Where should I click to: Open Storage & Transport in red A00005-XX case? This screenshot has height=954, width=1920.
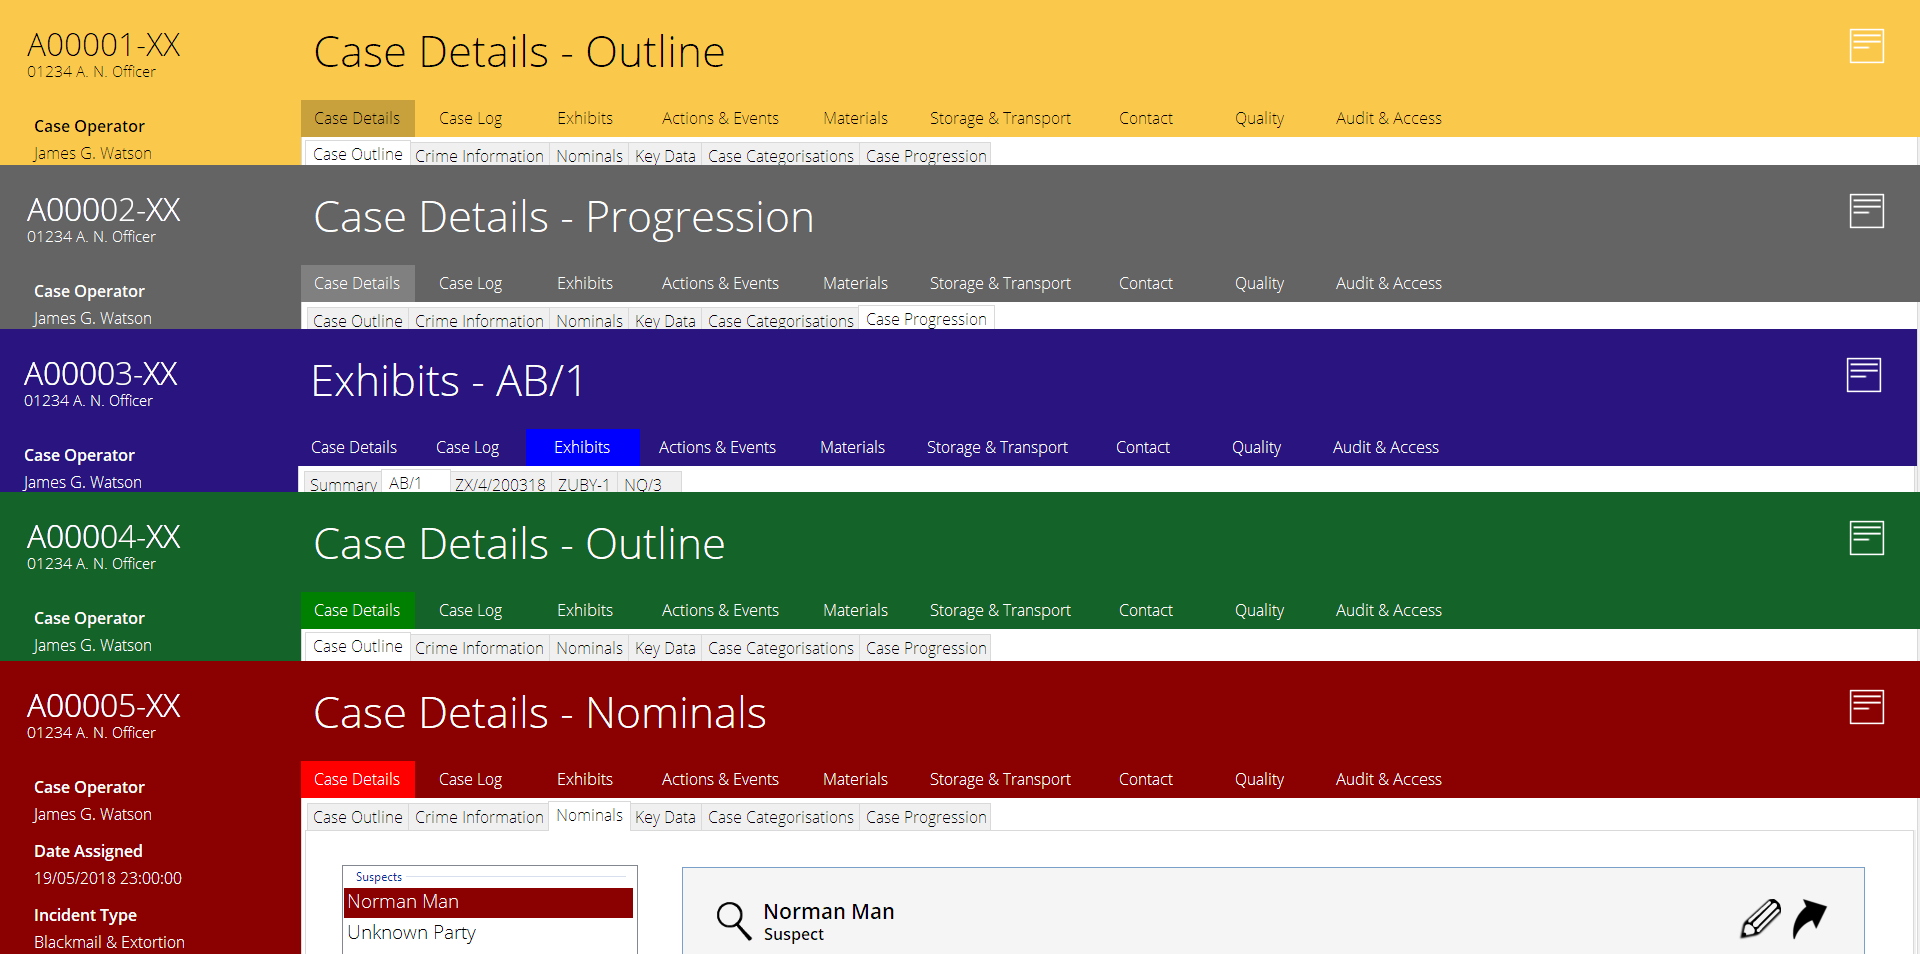coord(1000,779)
